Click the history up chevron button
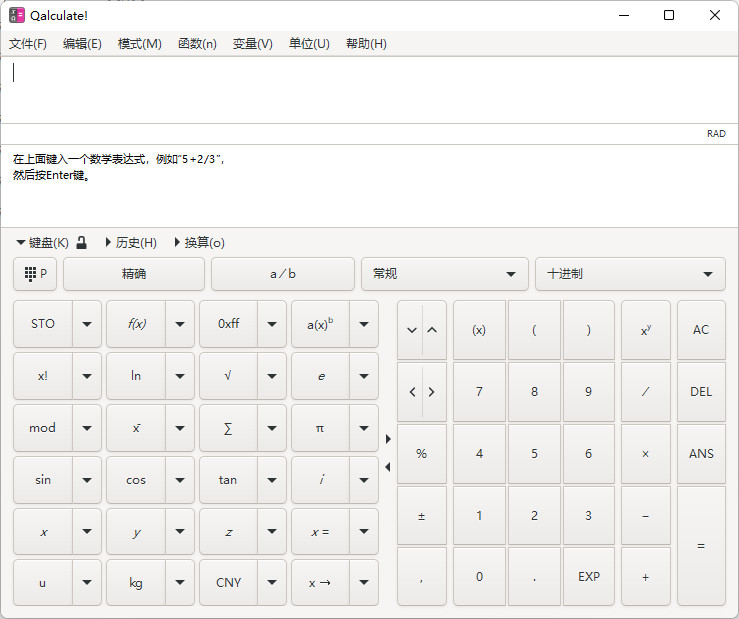 coord(433,330)
